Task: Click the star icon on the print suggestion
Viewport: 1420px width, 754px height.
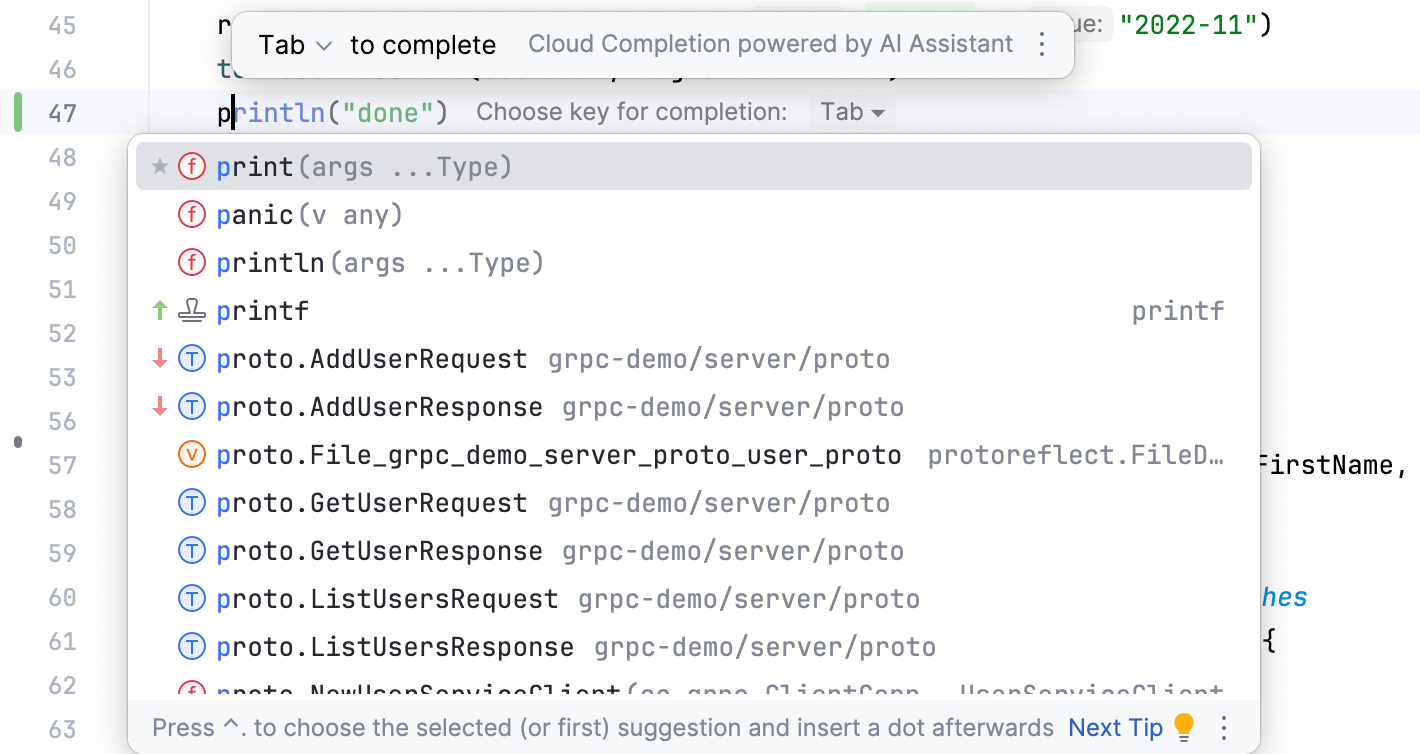Action: click(x=158, y=166)
